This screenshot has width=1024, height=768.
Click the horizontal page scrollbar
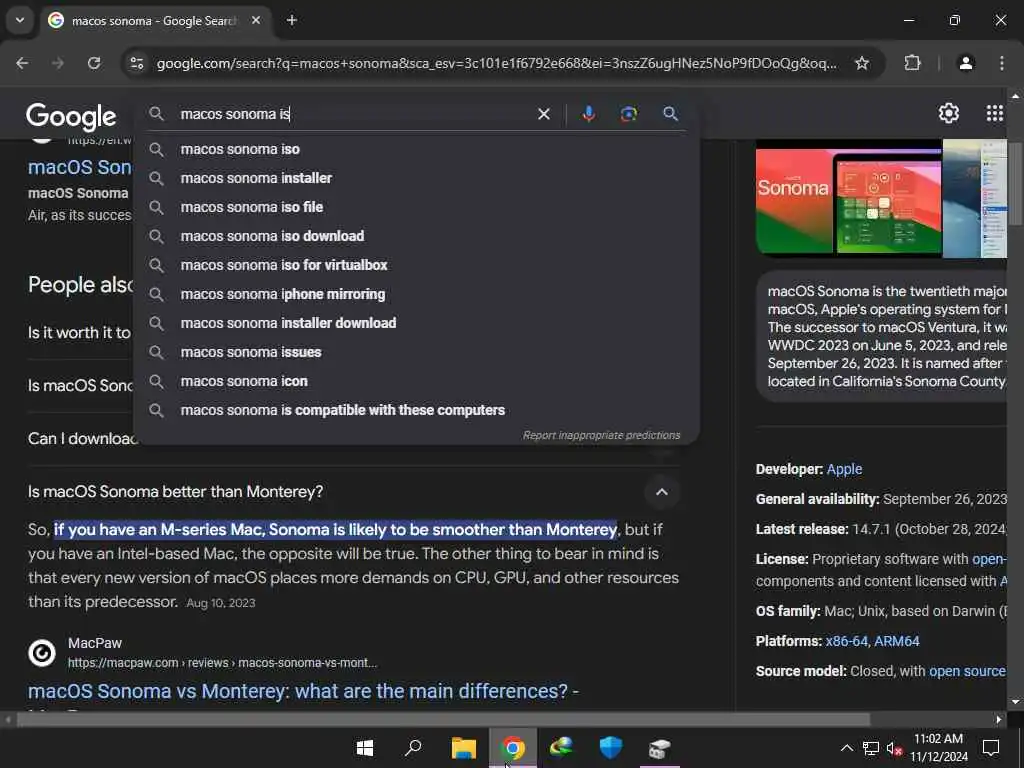(443, 720)
